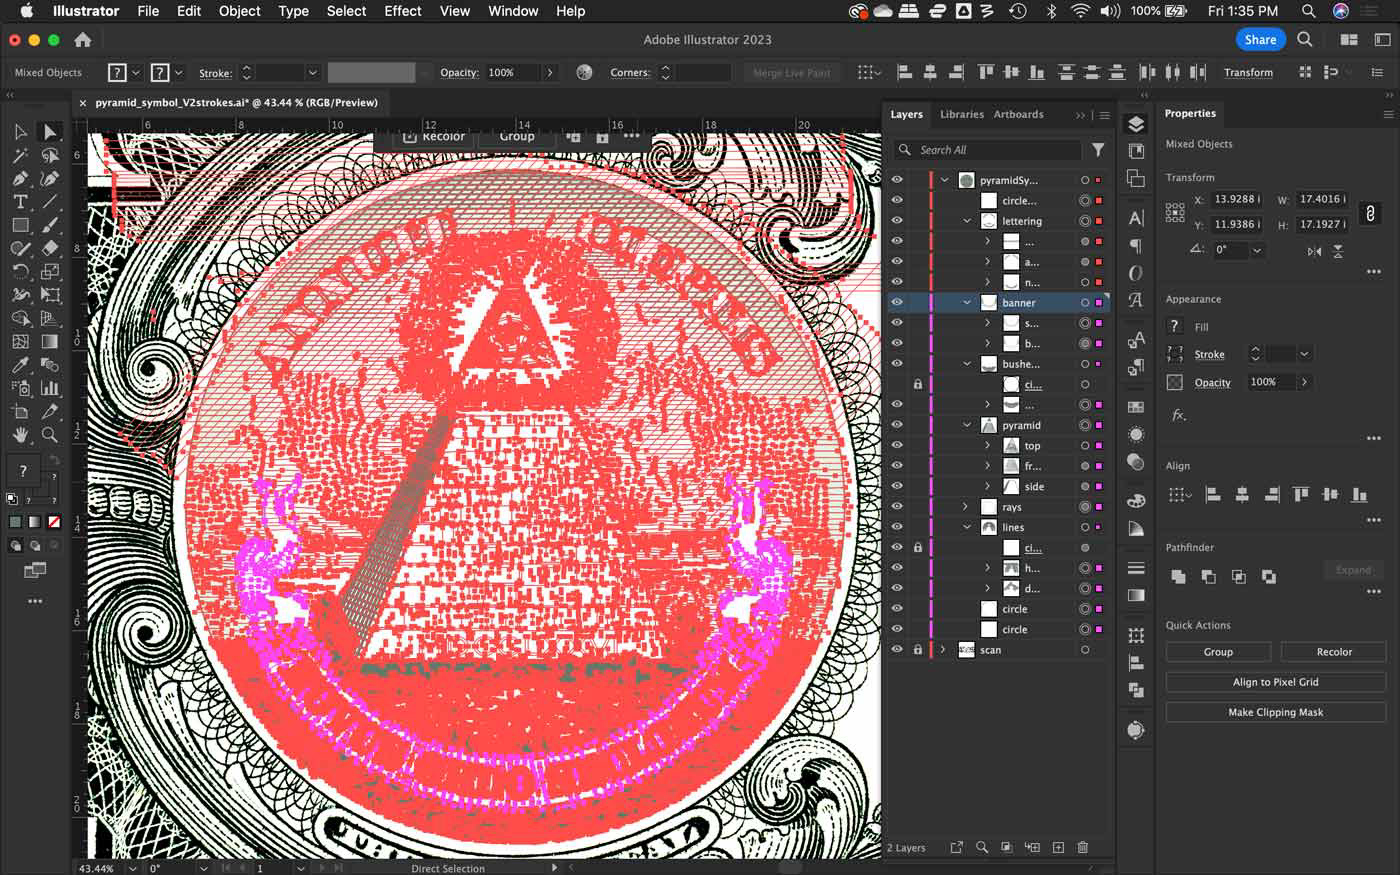
Task: Expand the top sublayer
Action: 987,446
